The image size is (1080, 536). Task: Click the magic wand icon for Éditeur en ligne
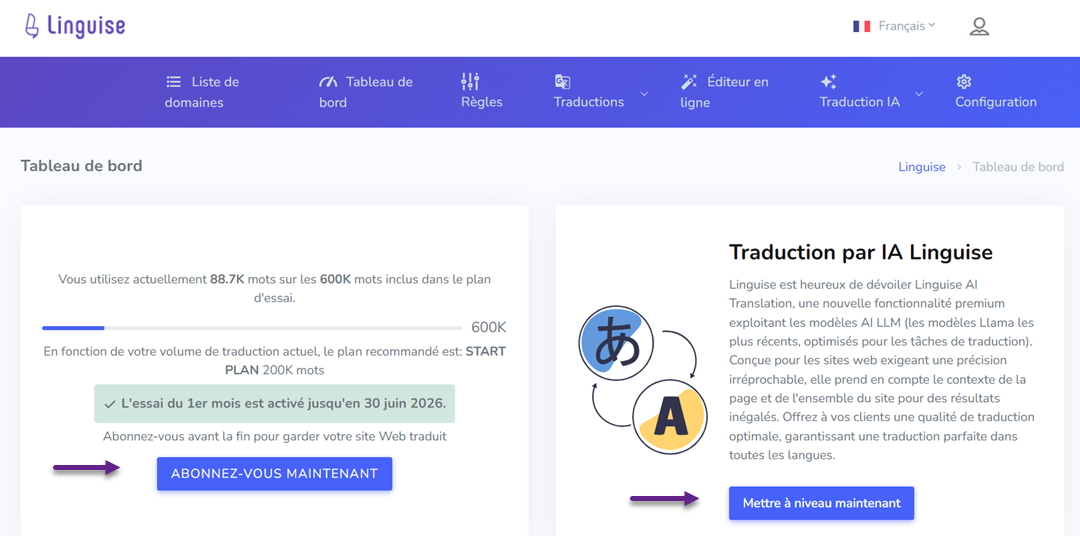pos(689,82)
